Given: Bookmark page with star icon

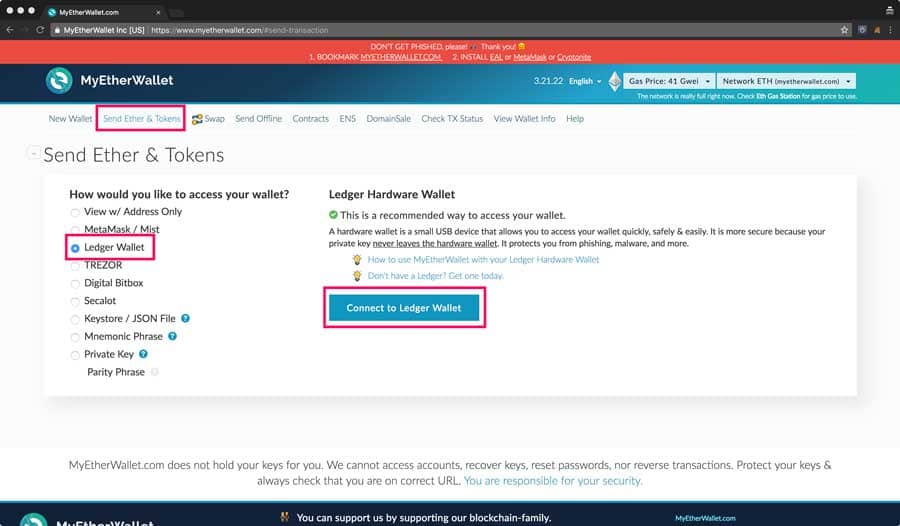Looking at the screenshot, I should (844, 30).
